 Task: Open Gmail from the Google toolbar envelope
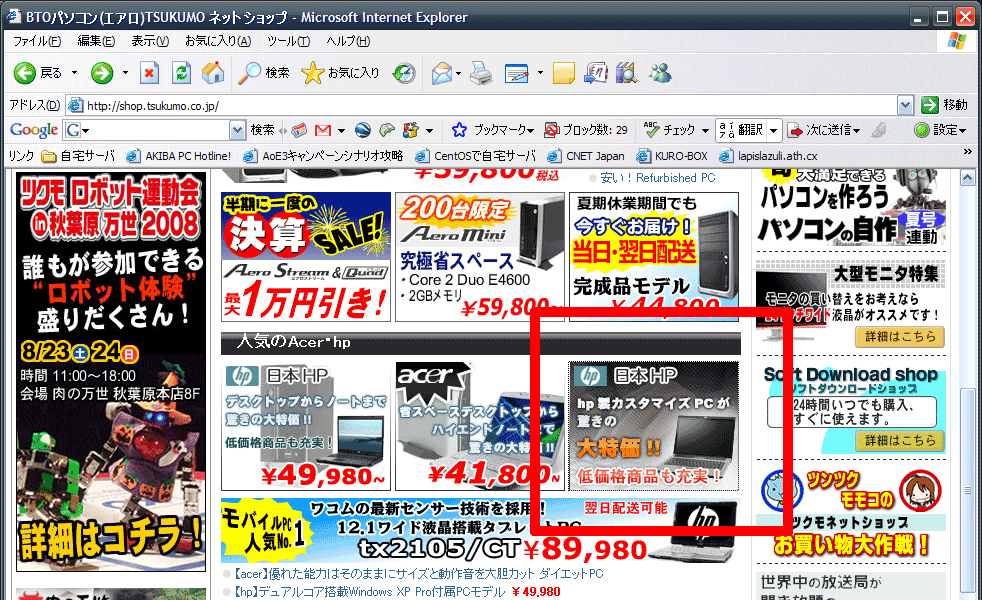click(x=323, y=130)
